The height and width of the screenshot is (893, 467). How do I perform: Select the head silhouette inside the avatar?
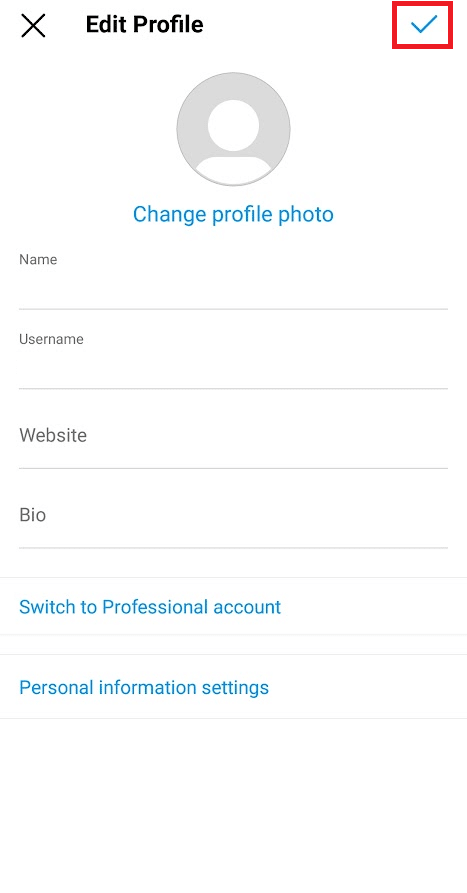point(234,125)
